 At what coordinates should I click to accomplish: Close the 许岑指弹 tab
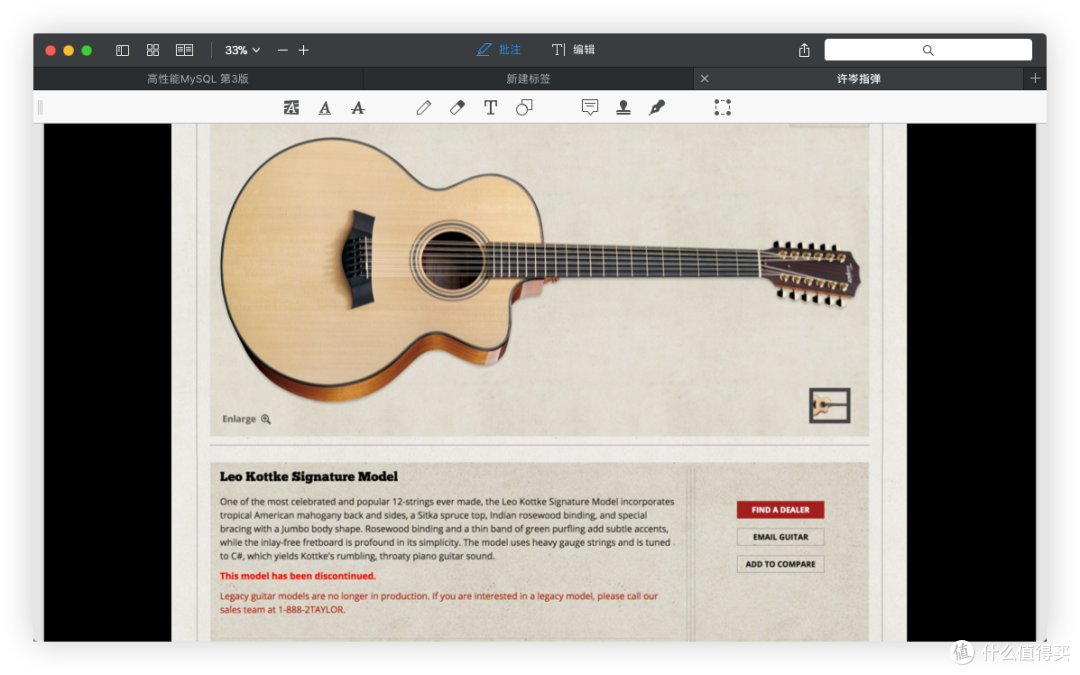[x=705, y=79]
